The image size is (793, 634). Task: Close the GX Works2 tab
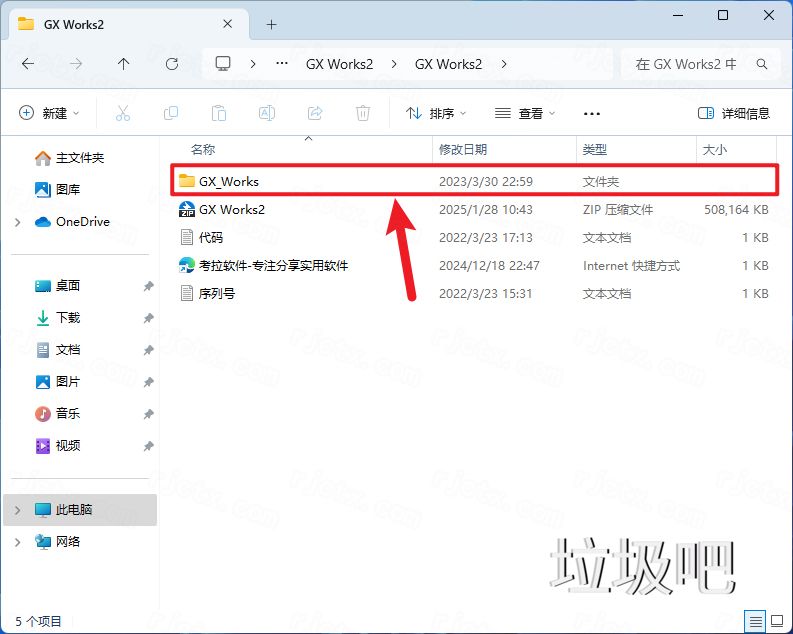pos(228,24)
